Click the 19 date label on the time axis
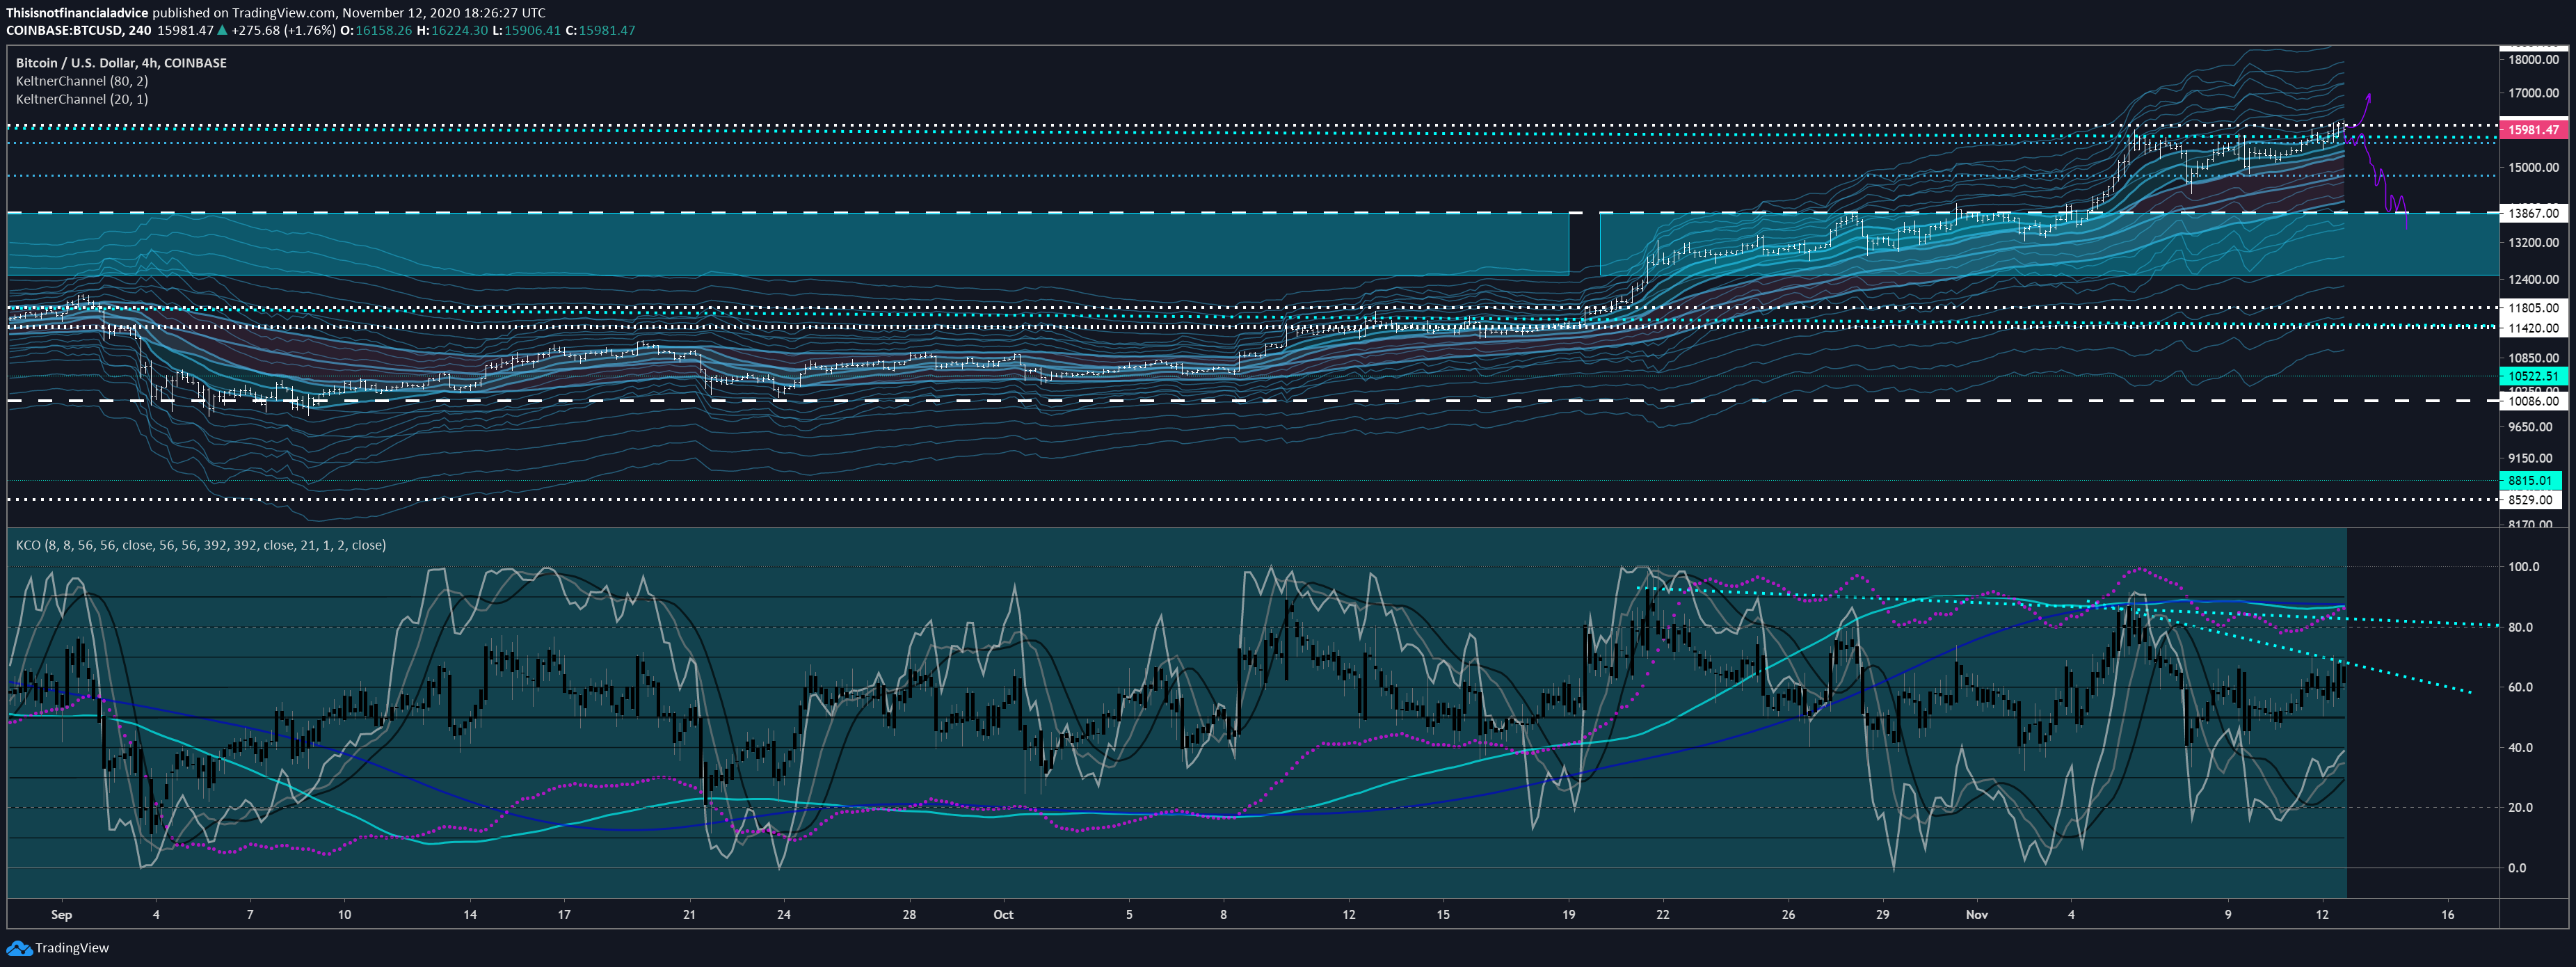The width and height of the screenshot is (2576, 967). [x=1568, y=914]
